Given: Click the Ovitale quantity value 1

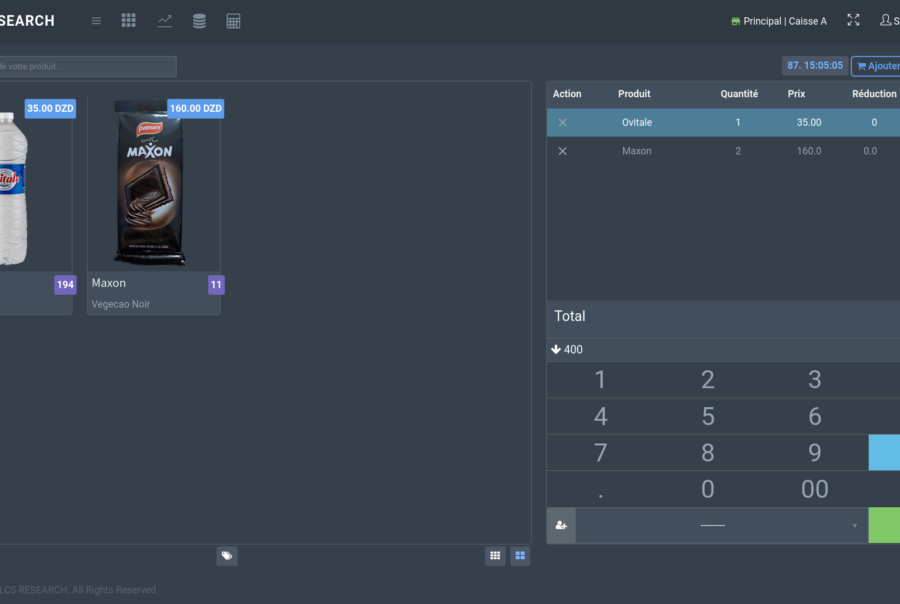Looking at the screenshot, I should coord(738,122).
